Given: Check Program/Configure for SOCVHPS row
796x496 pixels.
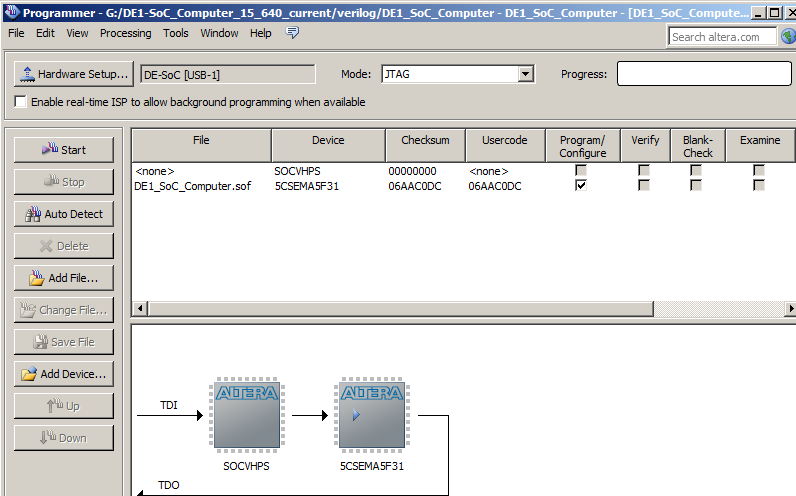Looking at the screenshot, I should [x=581, y=171].
